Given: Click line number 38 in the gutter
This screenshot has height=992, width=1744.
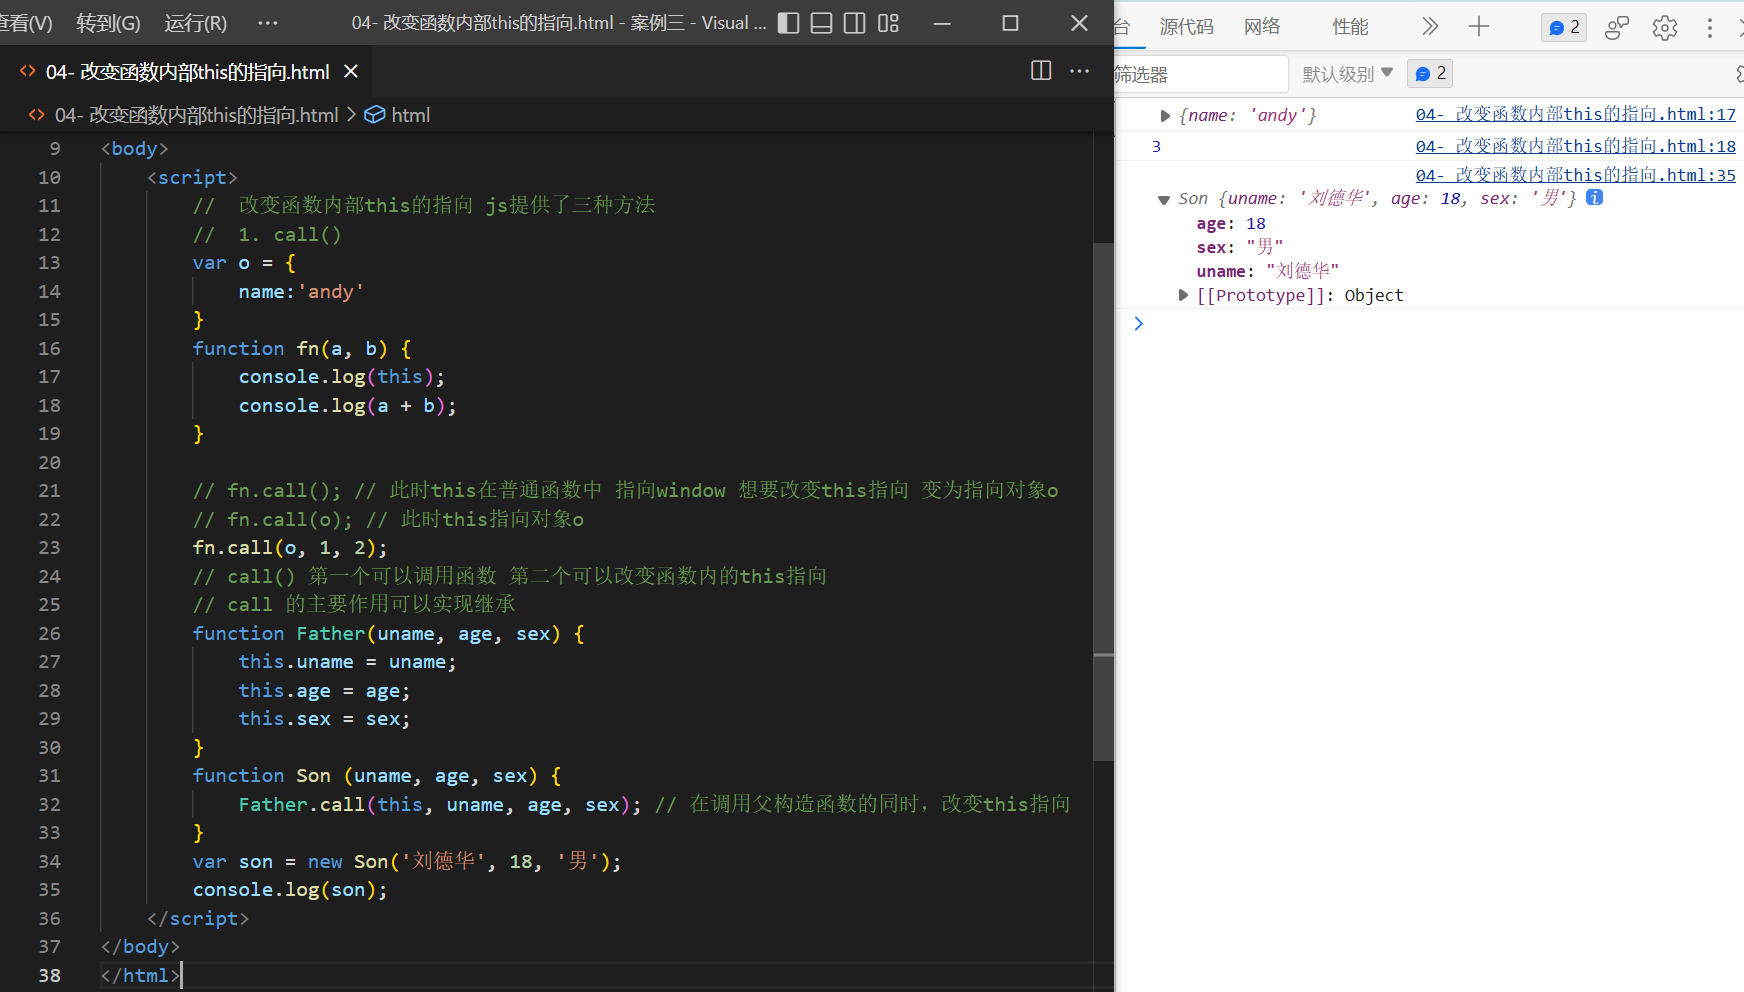Looking at the screenshot, I should 49,975.
